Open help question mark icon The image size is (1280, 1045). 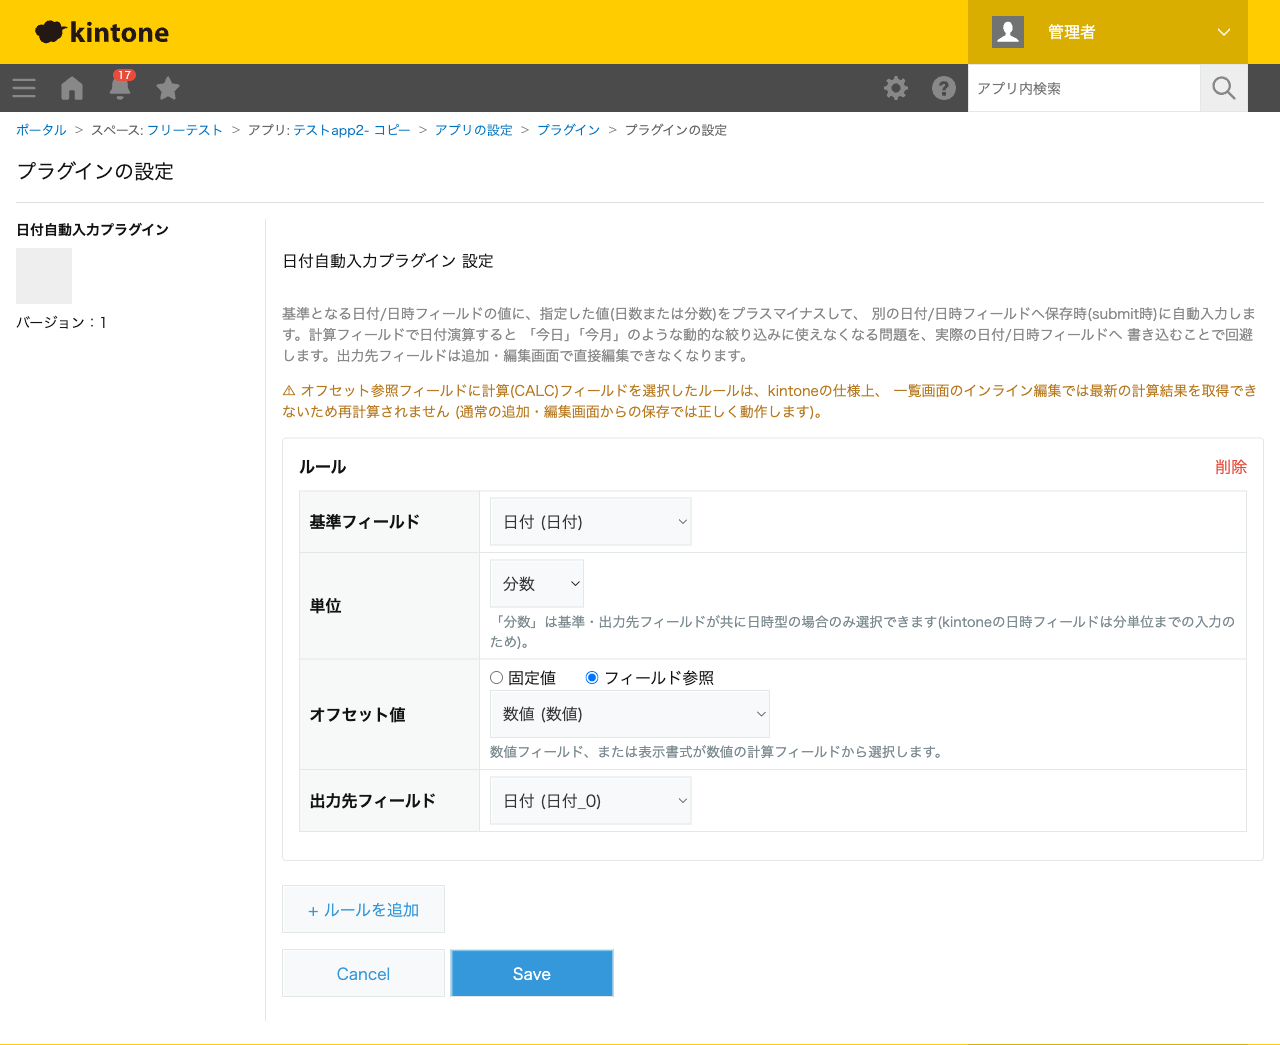click(x=944, y=88)
